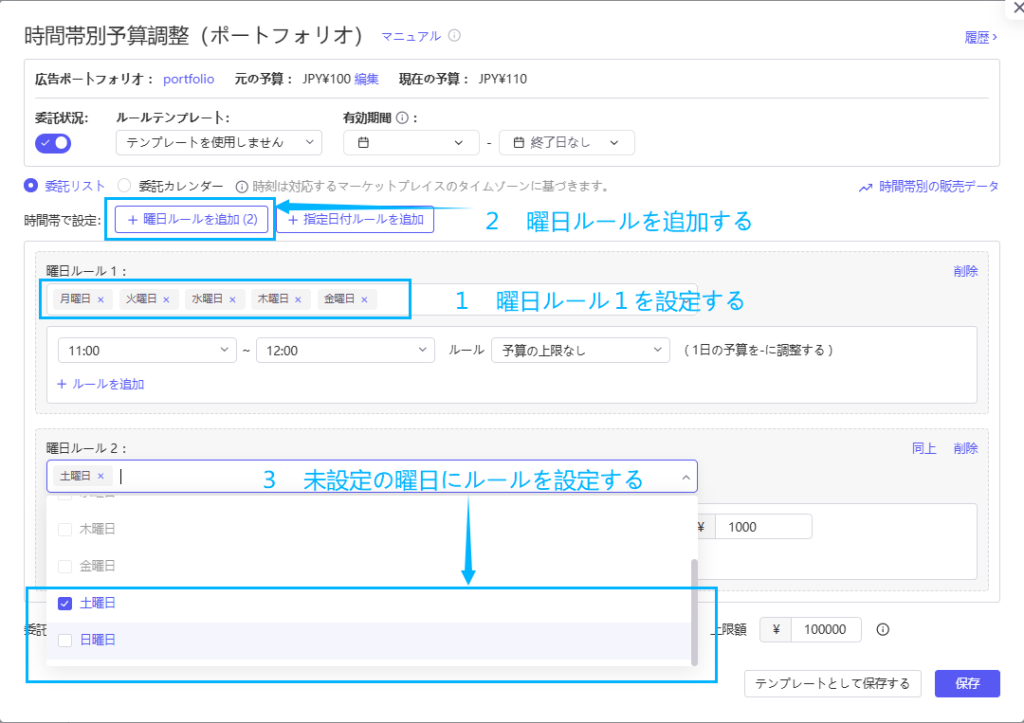Click the timezone info icon
The width and height of the screenshot is (1024, 723).
pyautogui.click(x=242, y=187)
